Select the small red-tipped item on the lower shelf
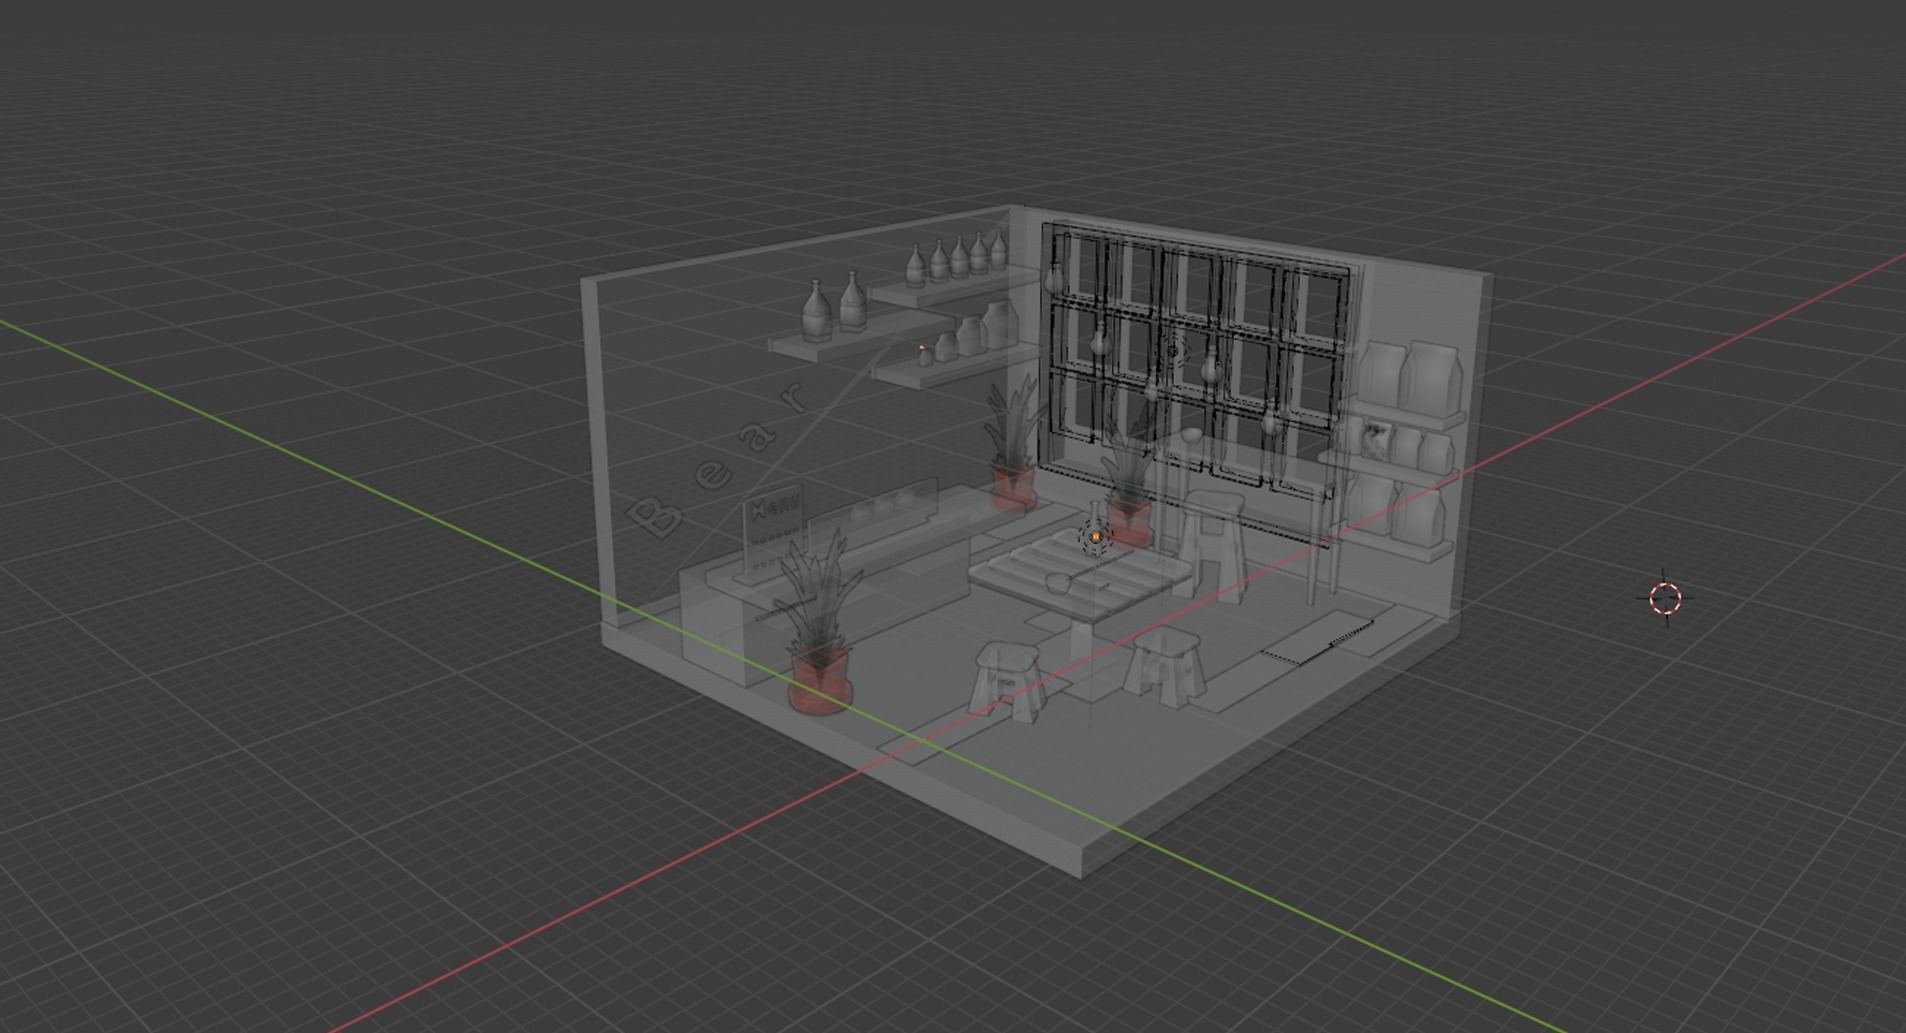Viewport: 1906px width, 1033px height. point(924,355)
